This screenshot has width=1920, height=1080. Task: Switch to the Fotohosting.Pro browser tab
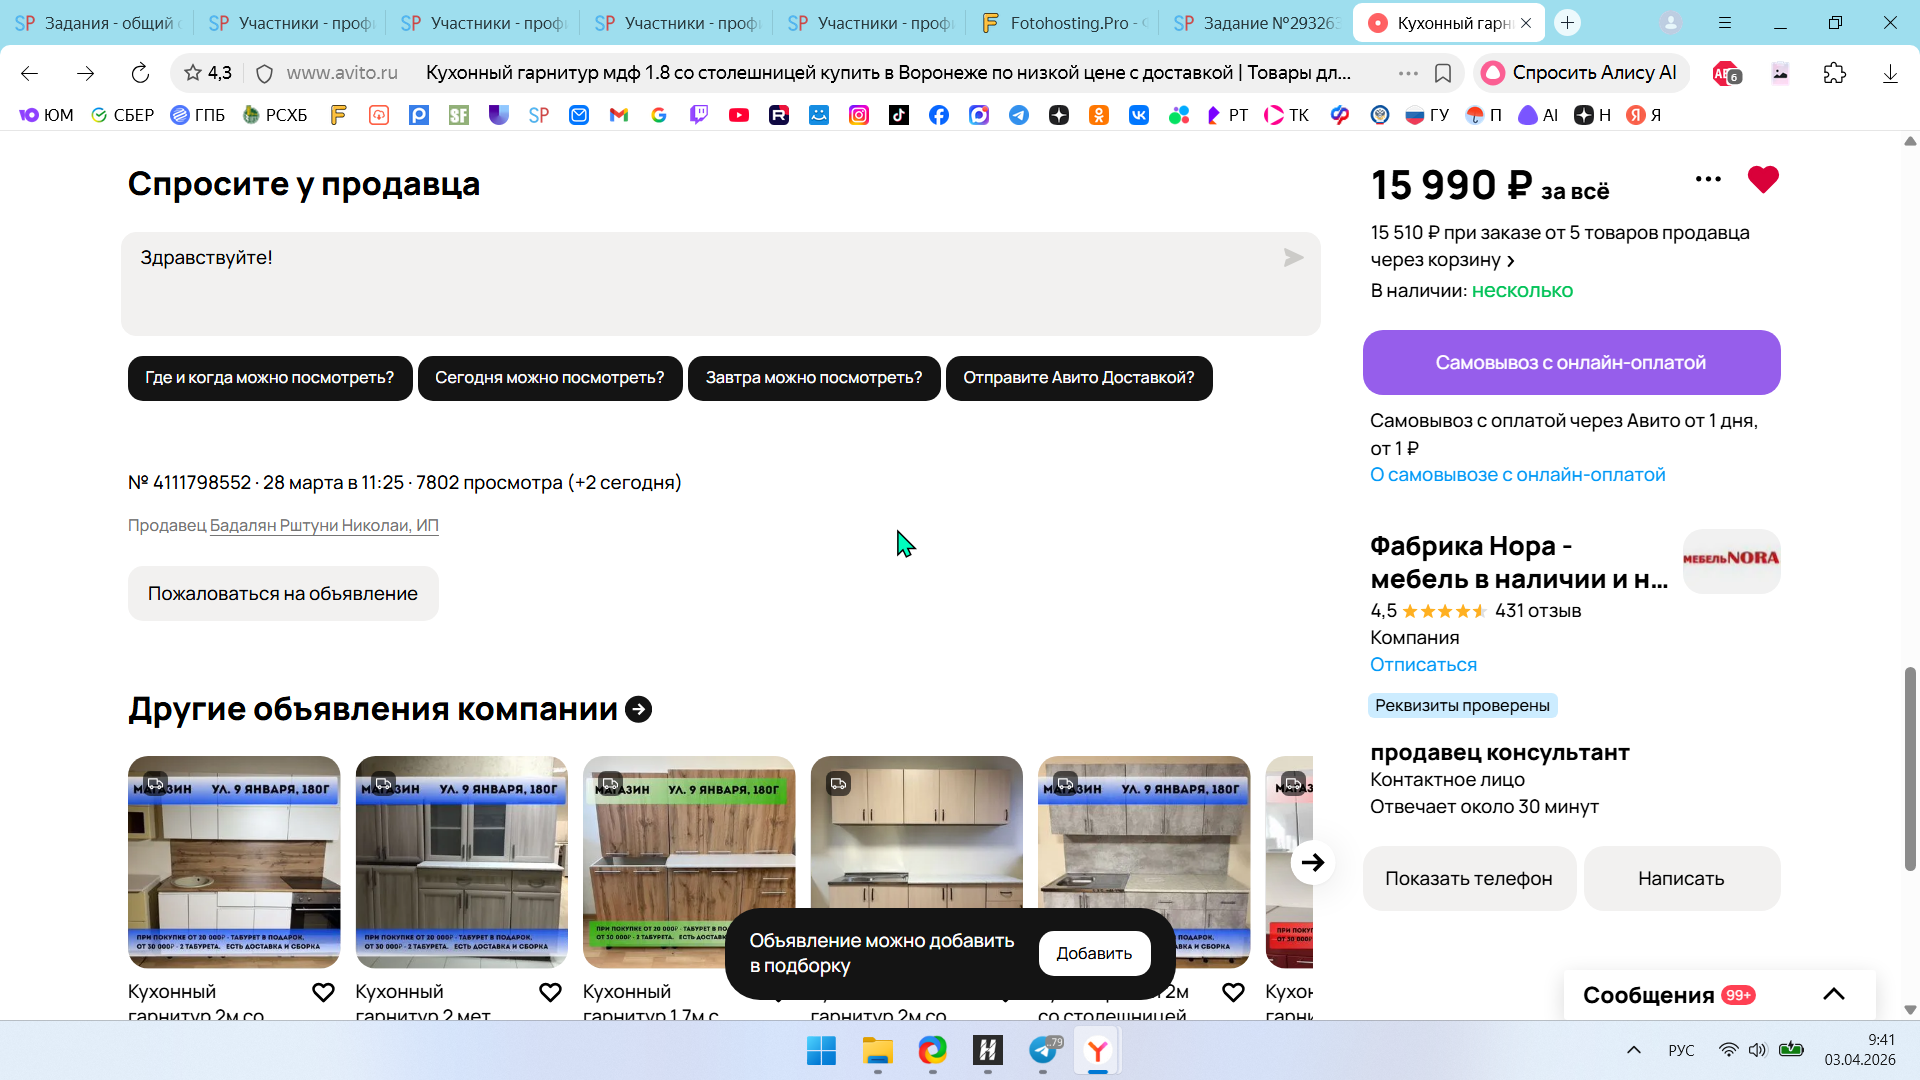tap(1065, 23)
